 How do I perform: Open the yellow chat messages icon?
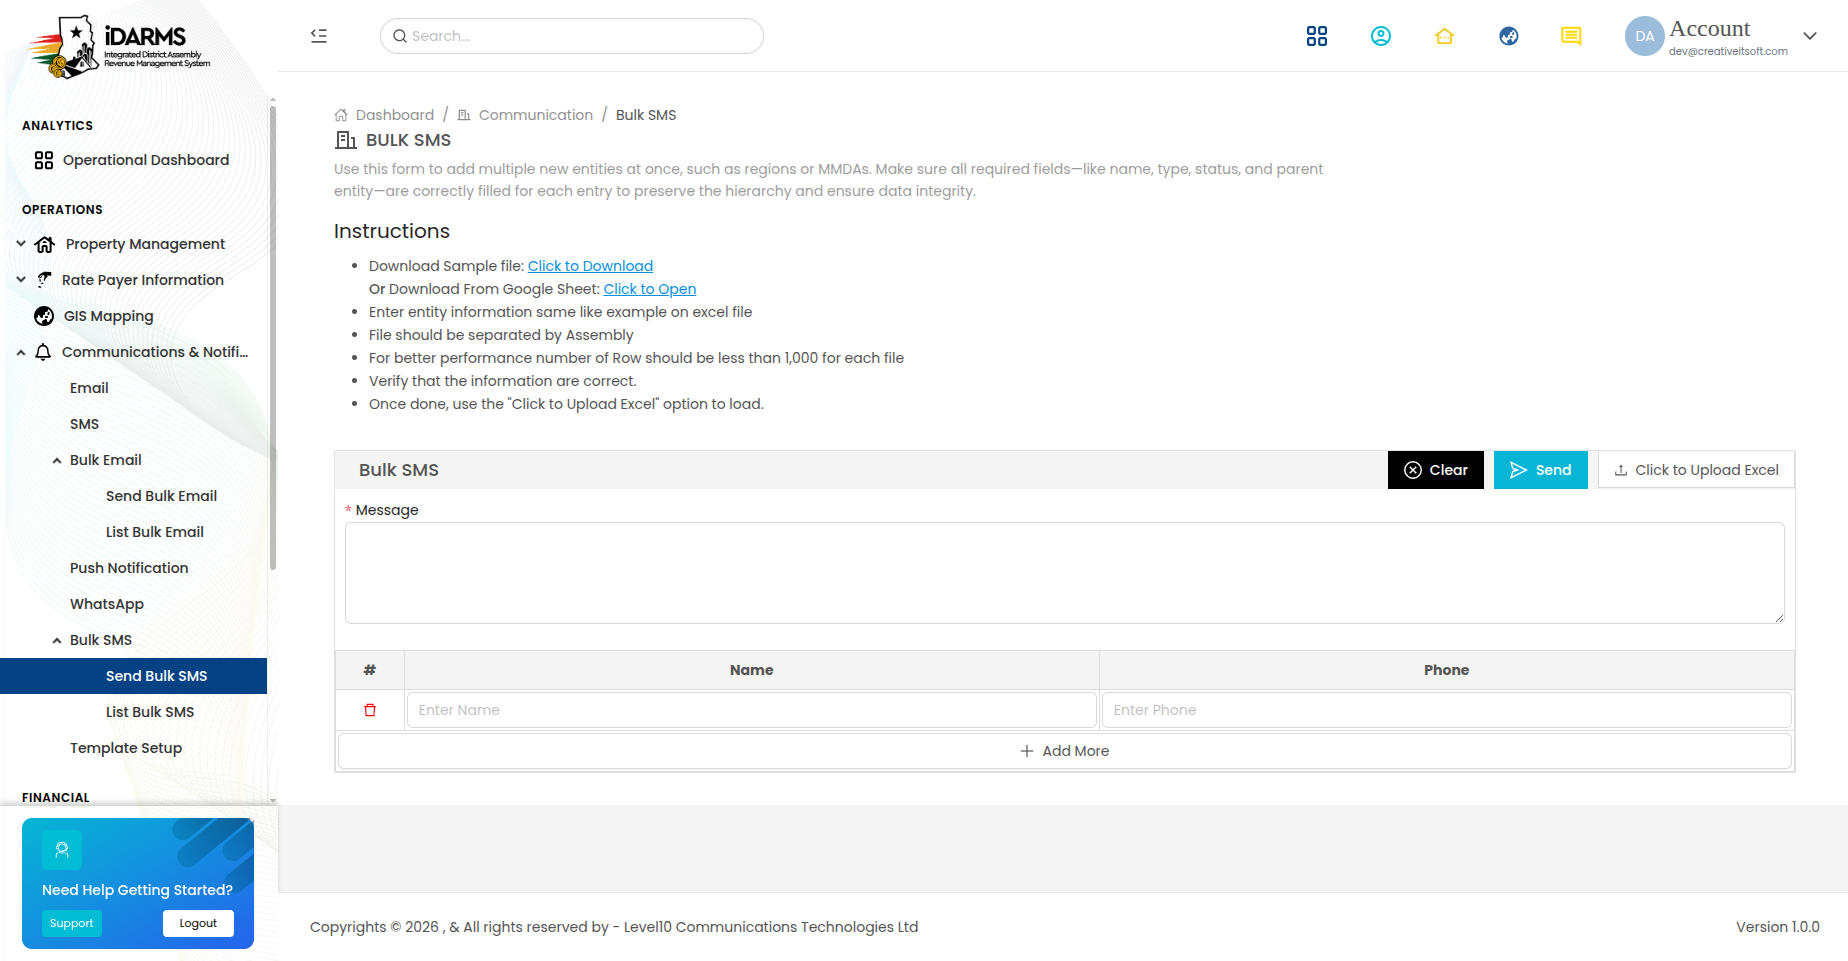click(1571, 36)
